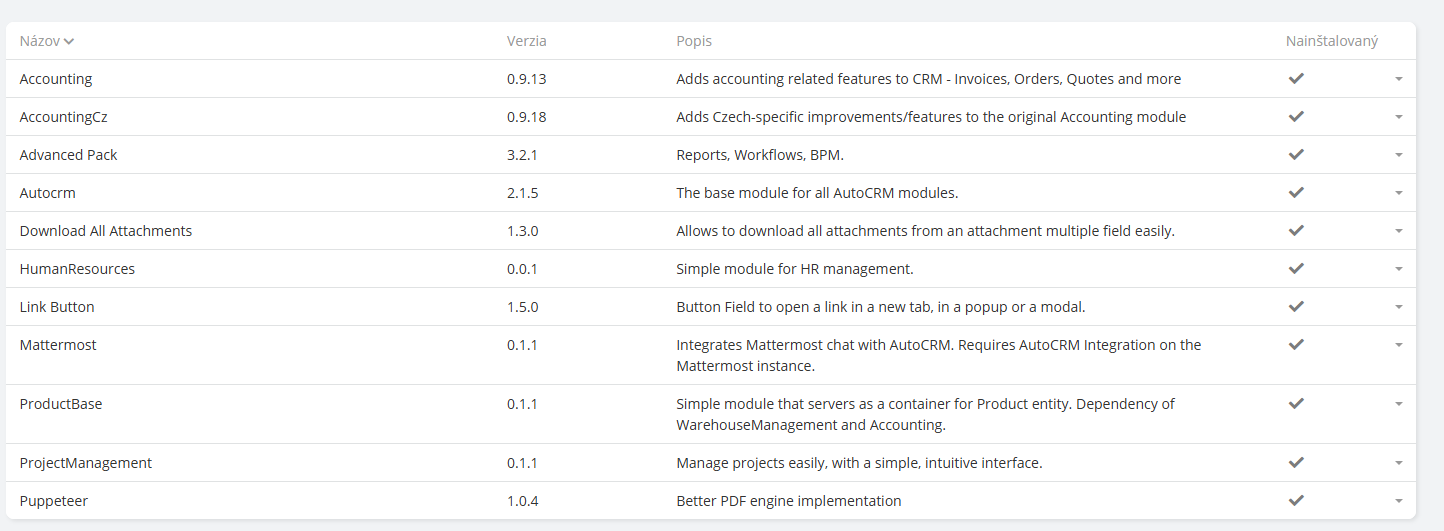Select the Puppeteer extension row name

54,501
